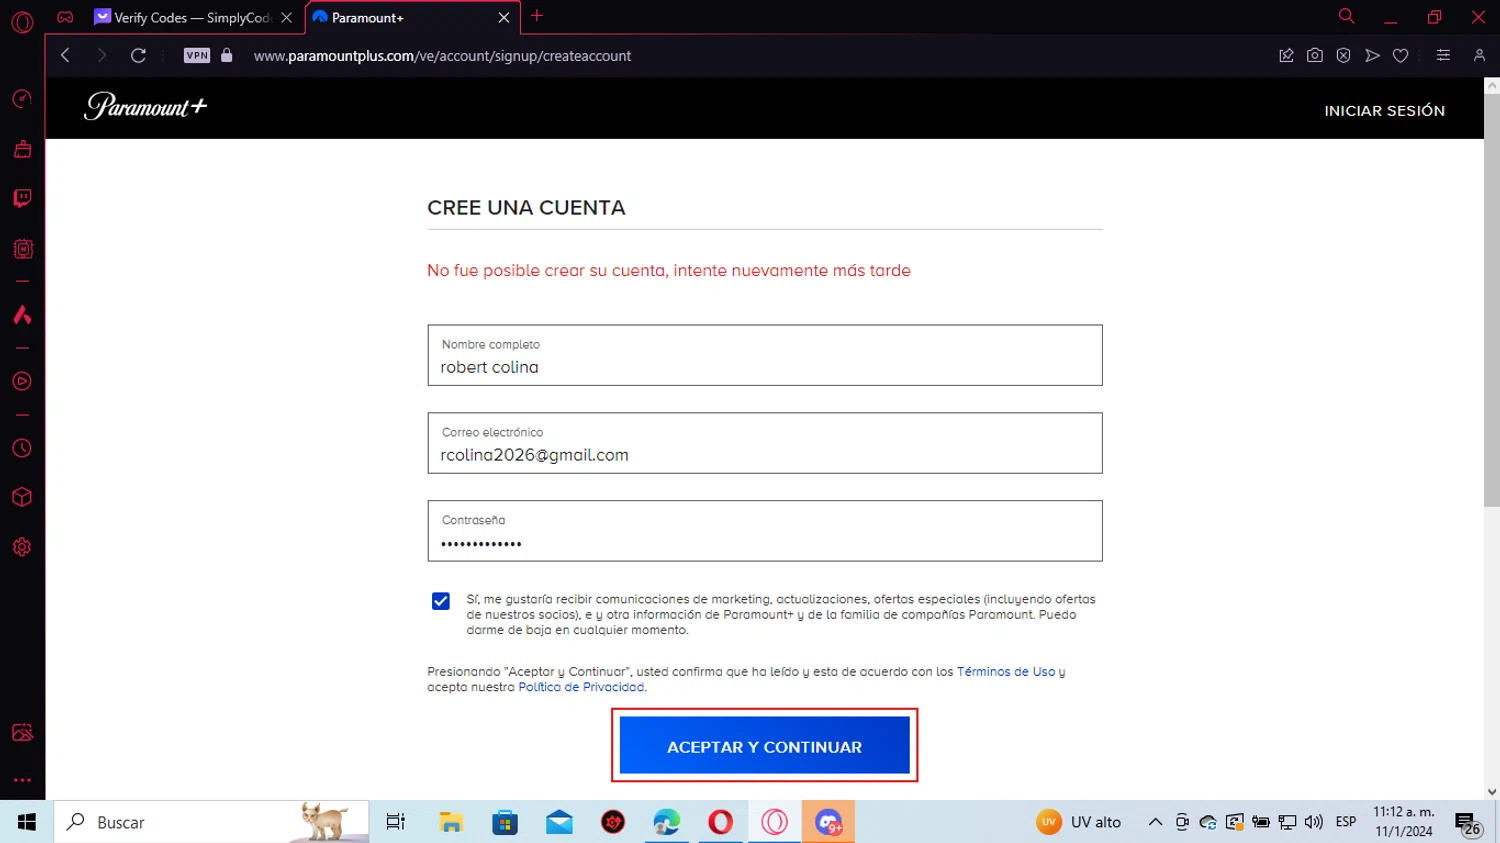Open volume control in system tray
The image size is (1500, 843).
[x=1314, y=822]
